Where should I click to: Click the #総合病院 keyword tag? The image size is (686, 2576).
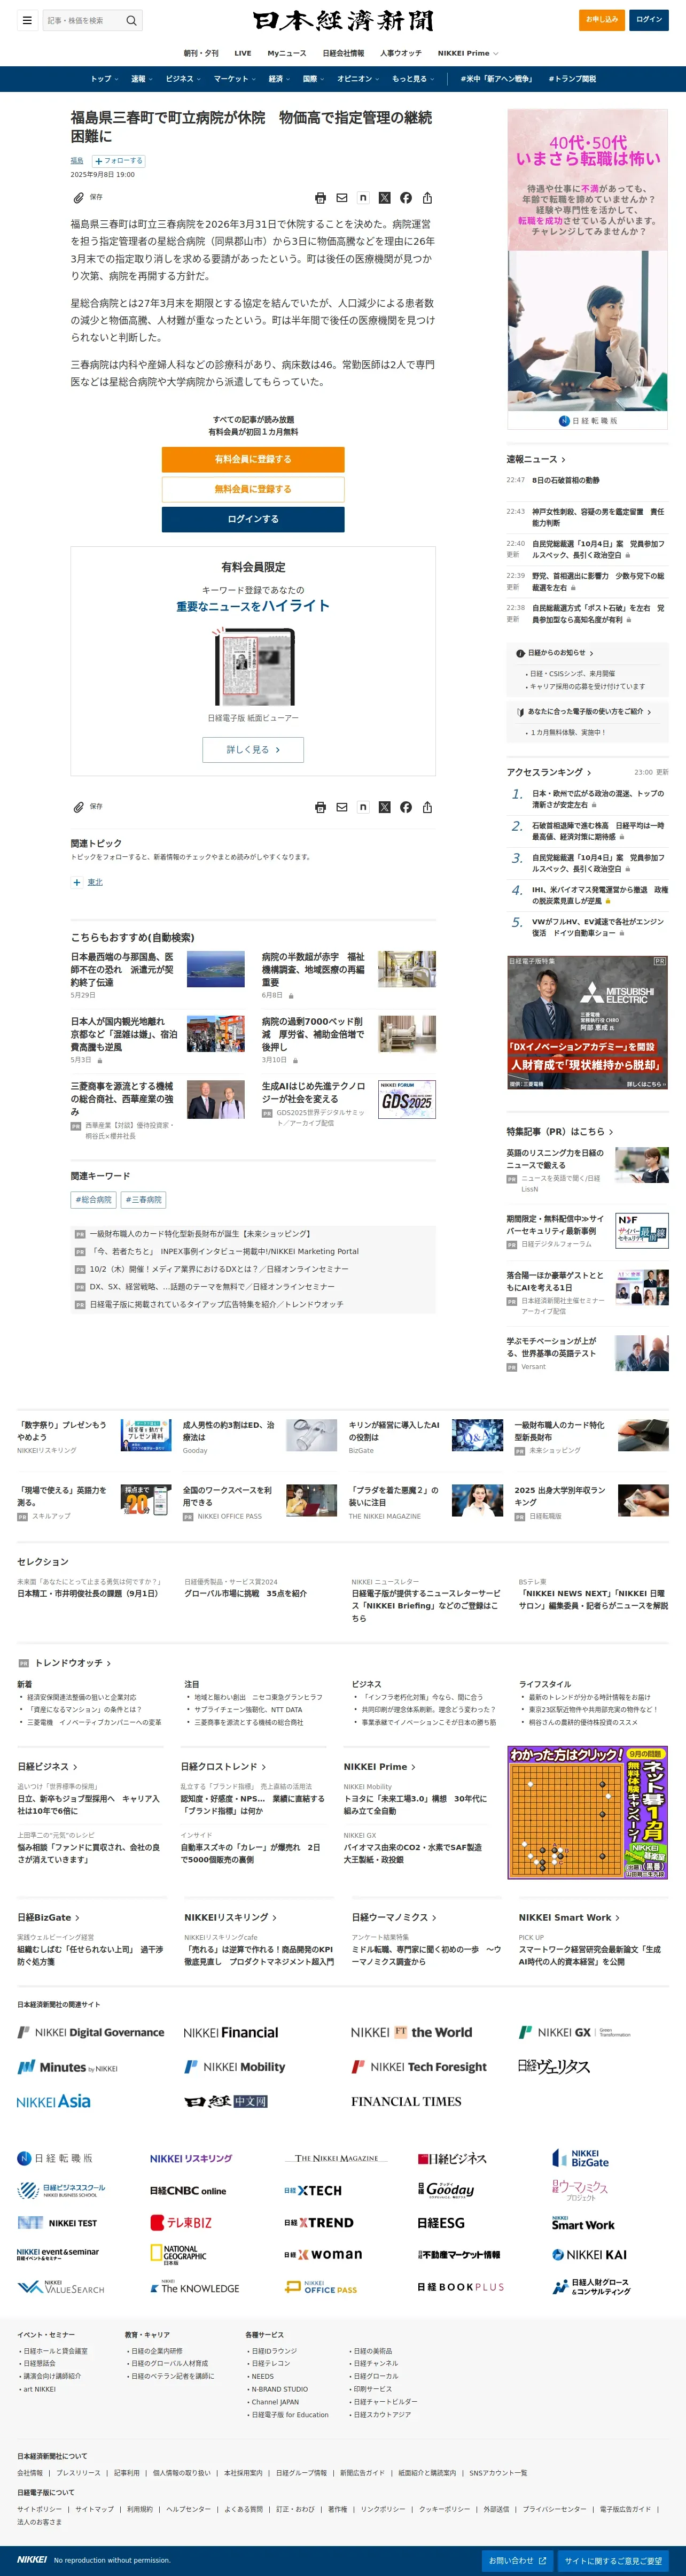(94, 1199)
